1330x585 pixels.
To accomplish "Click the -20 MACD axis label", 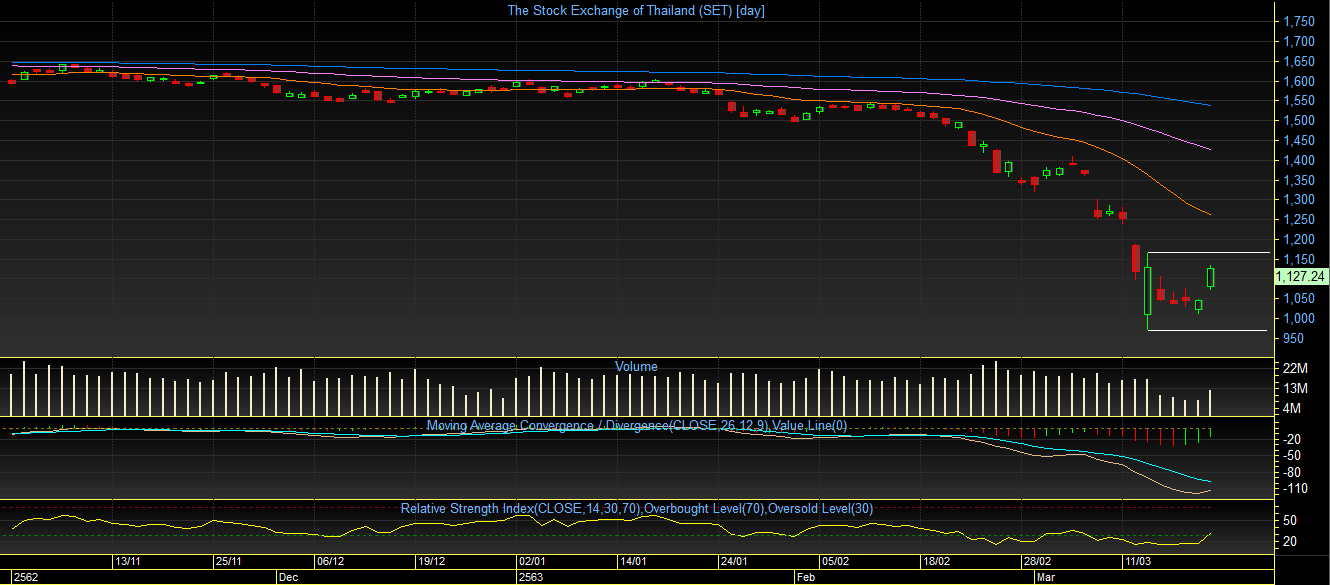I will 1292,439.
